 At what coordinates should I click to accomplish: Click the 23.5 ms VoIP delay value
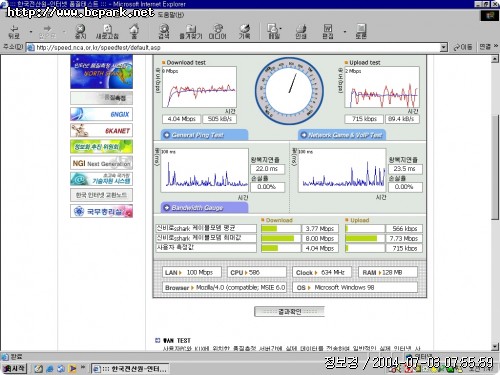[x=405, y=169]
